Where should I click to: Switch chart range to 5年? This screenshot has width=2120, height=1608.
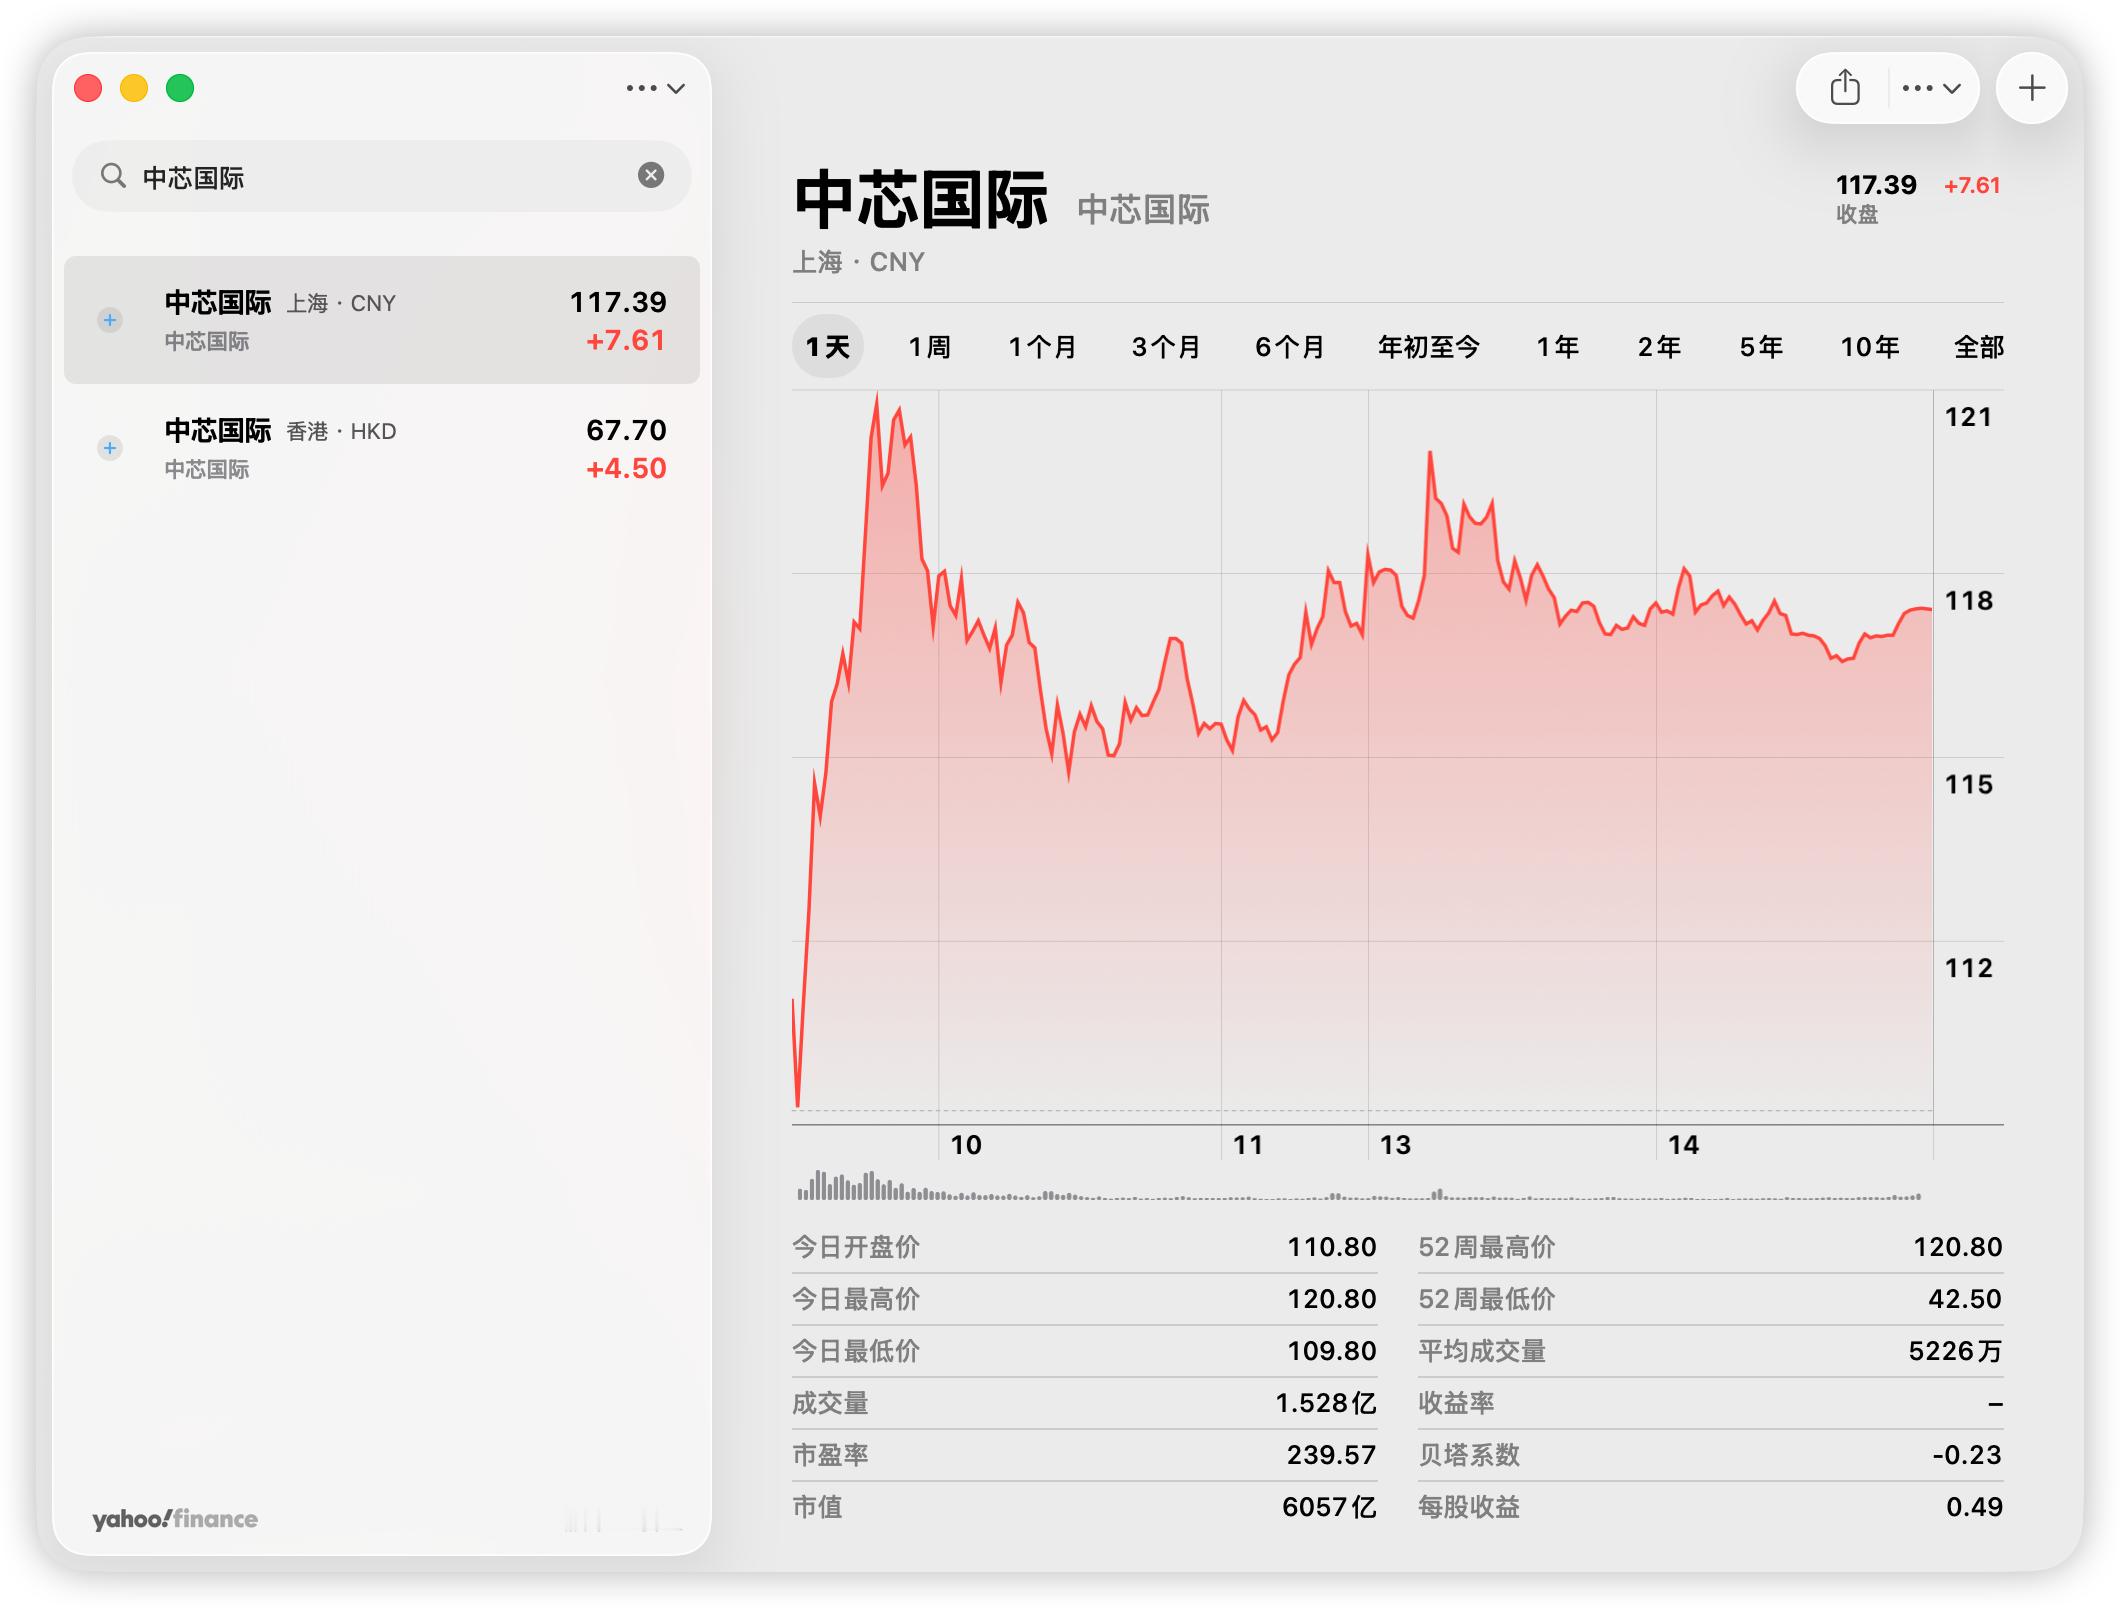1761,347
